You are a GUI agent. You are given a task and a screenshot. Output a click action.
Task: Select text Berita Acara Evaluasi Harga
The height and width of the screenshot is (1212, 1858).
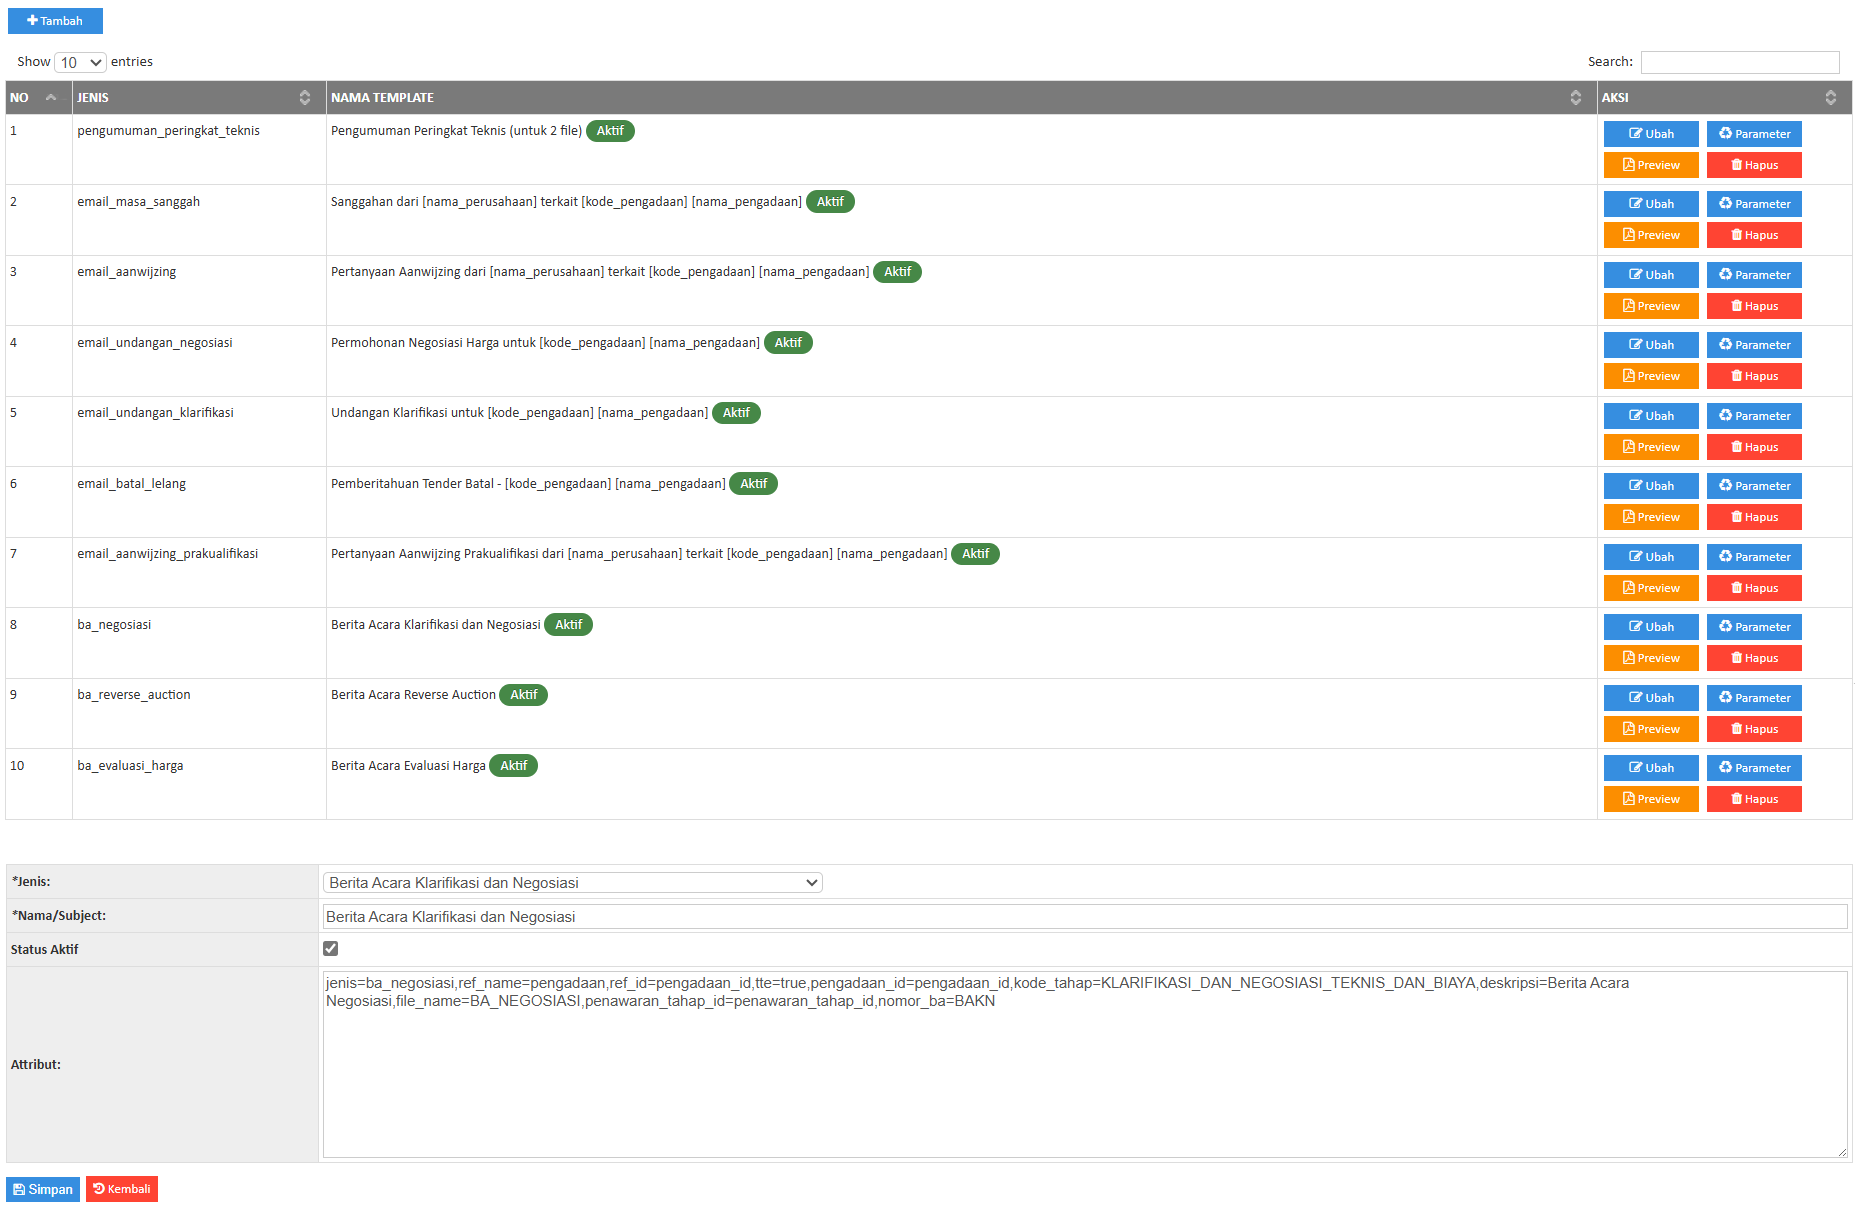coord(408,766)
